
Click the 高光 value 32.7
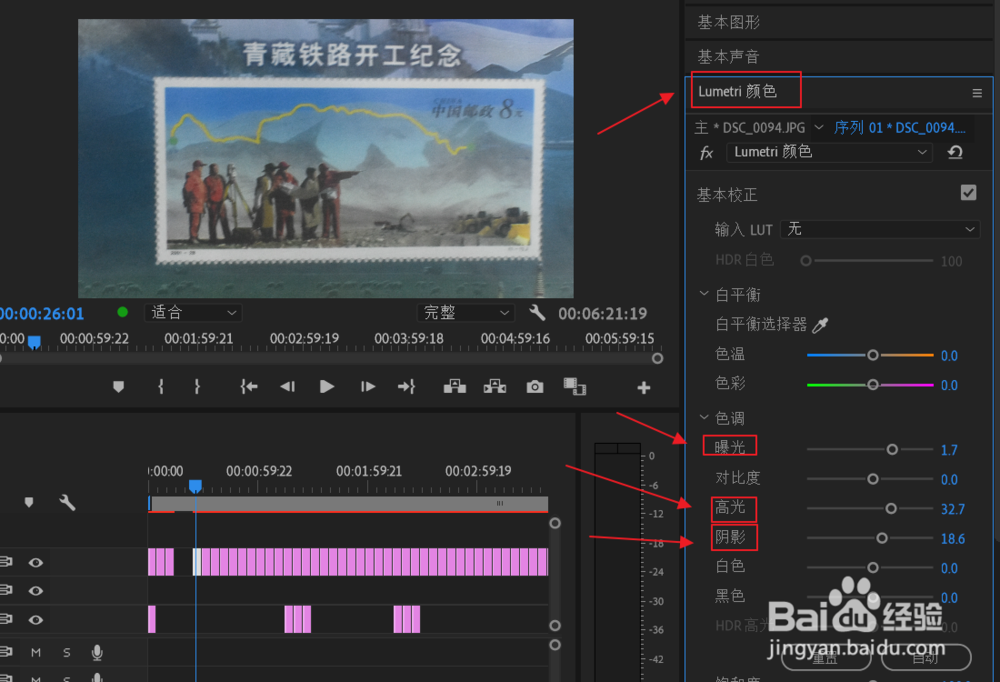[953, 509]
